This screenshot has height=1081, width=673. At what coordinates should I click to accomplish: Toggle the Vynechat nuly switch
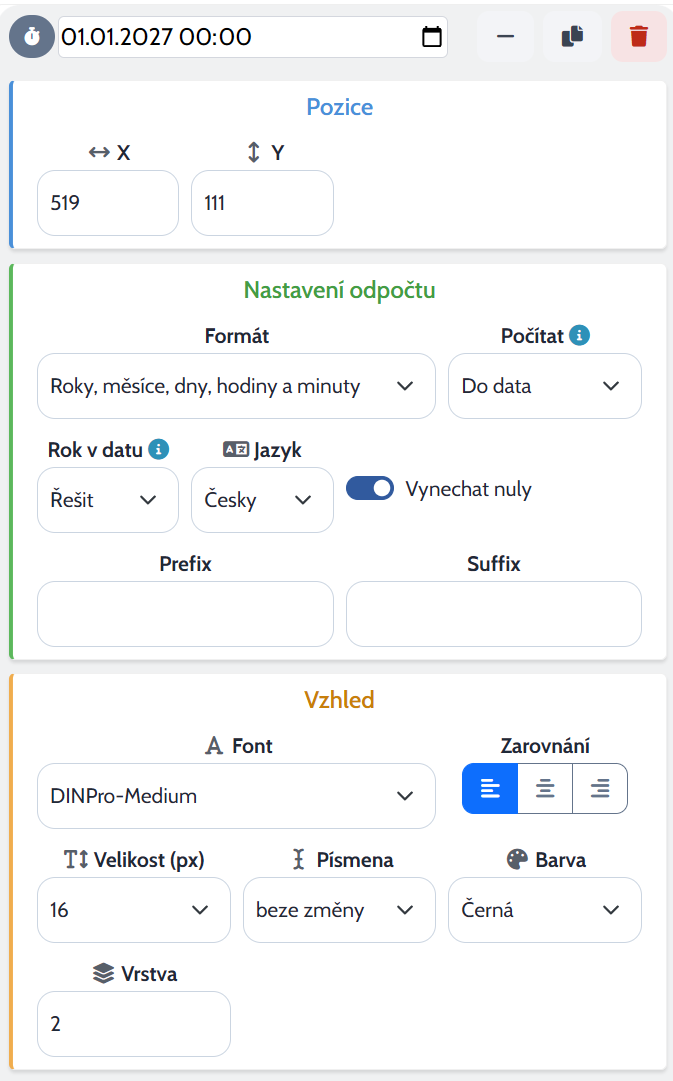coord(370,488)
